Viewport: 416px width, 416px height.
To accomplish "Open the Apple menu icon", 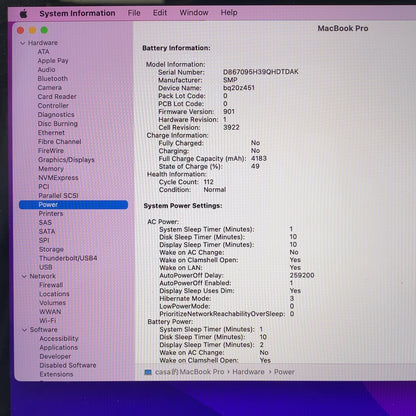I will [x=23, y=14].
